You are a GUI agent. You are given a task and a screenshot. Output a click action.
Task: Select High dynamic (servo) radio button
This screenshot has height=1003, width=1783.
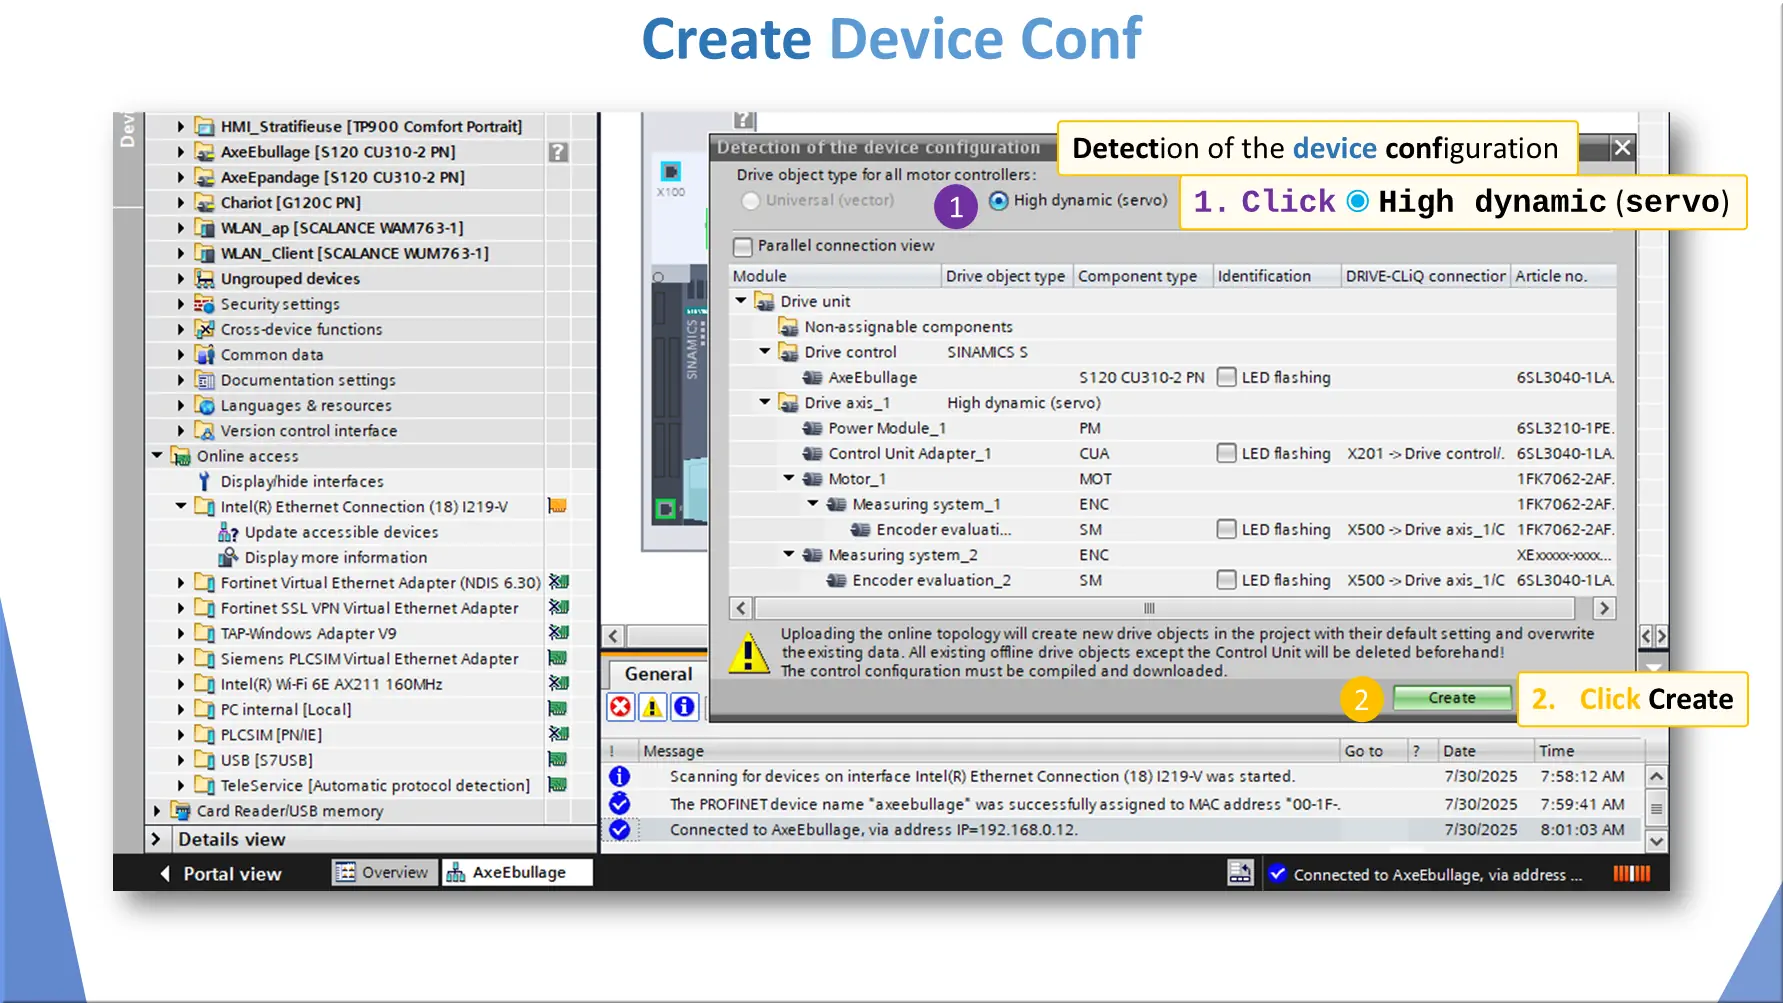(998, 201)
